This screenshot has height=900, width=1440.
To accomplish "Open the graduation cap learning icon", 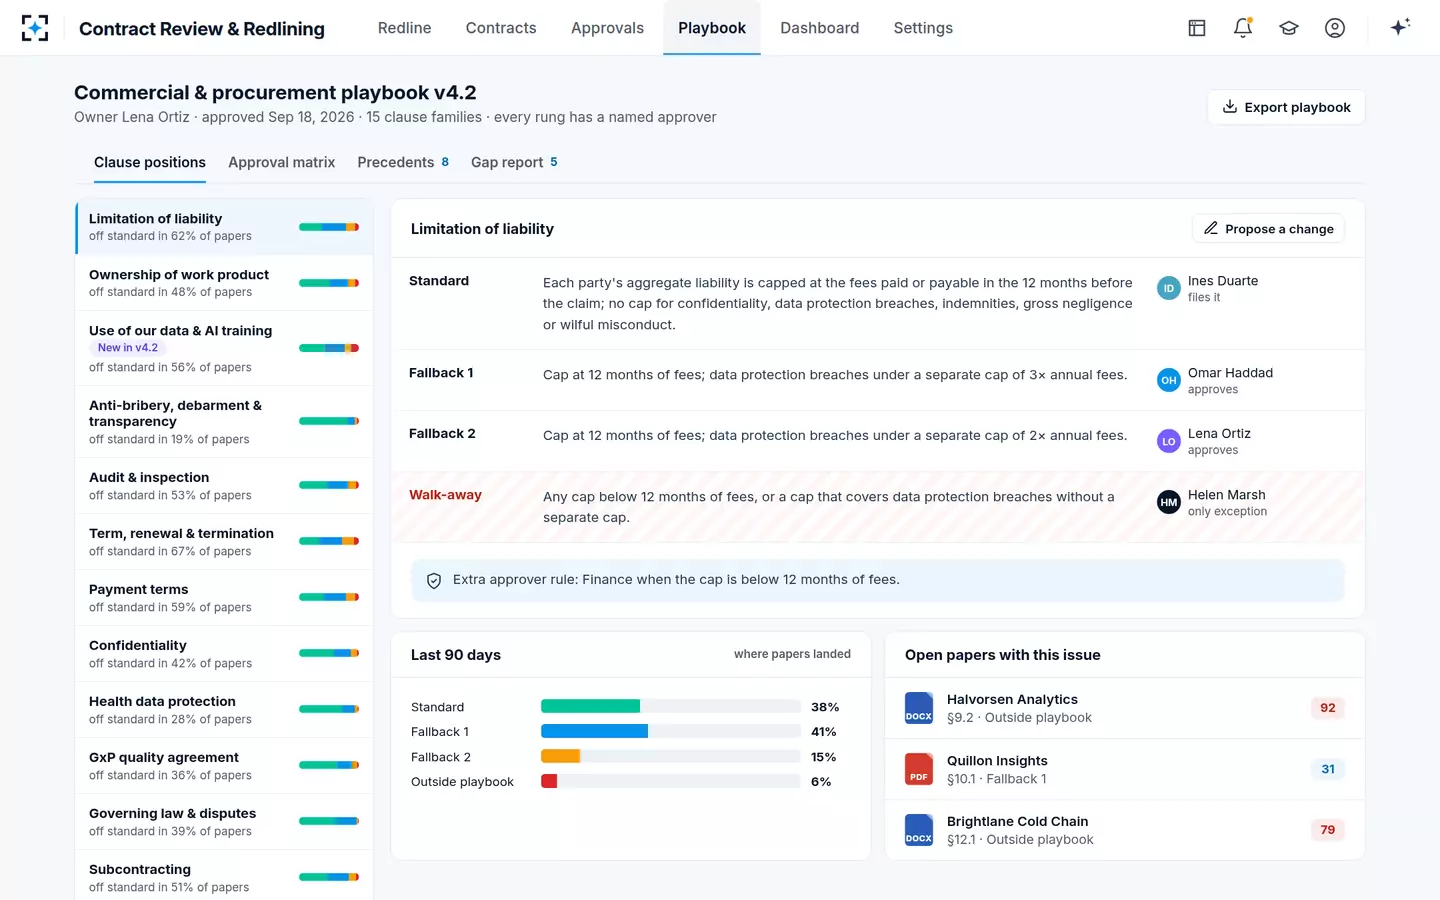I will [x=1289, y=28].
